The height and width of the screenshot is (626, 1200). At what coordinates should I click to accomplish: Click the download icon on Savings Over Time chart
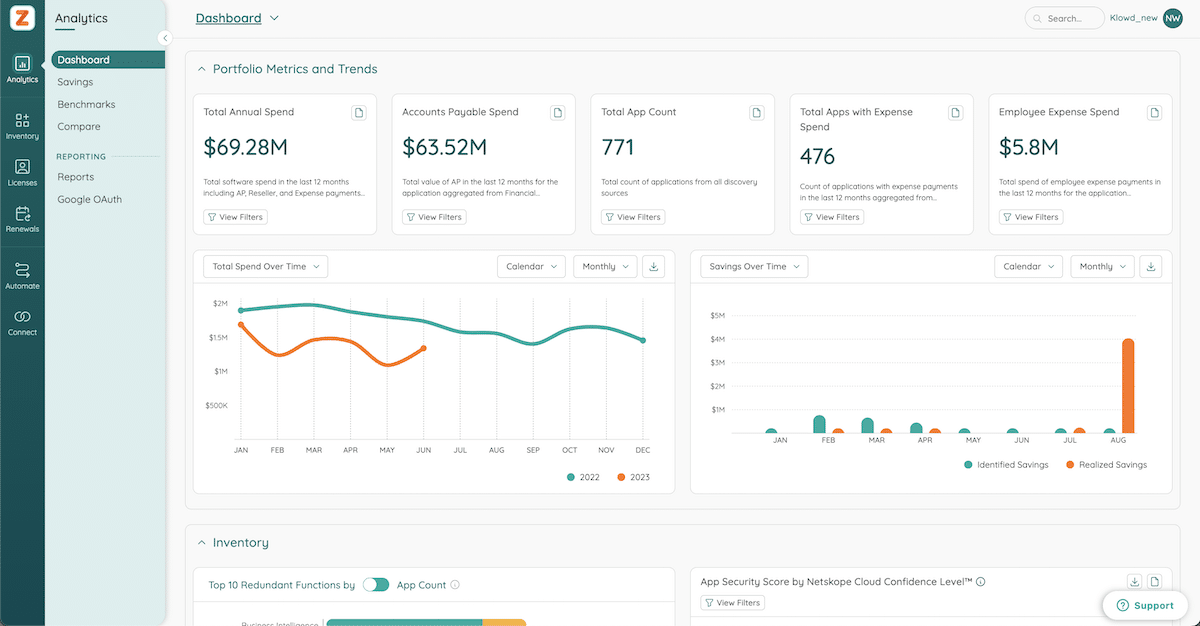[x=1150, y=266]
